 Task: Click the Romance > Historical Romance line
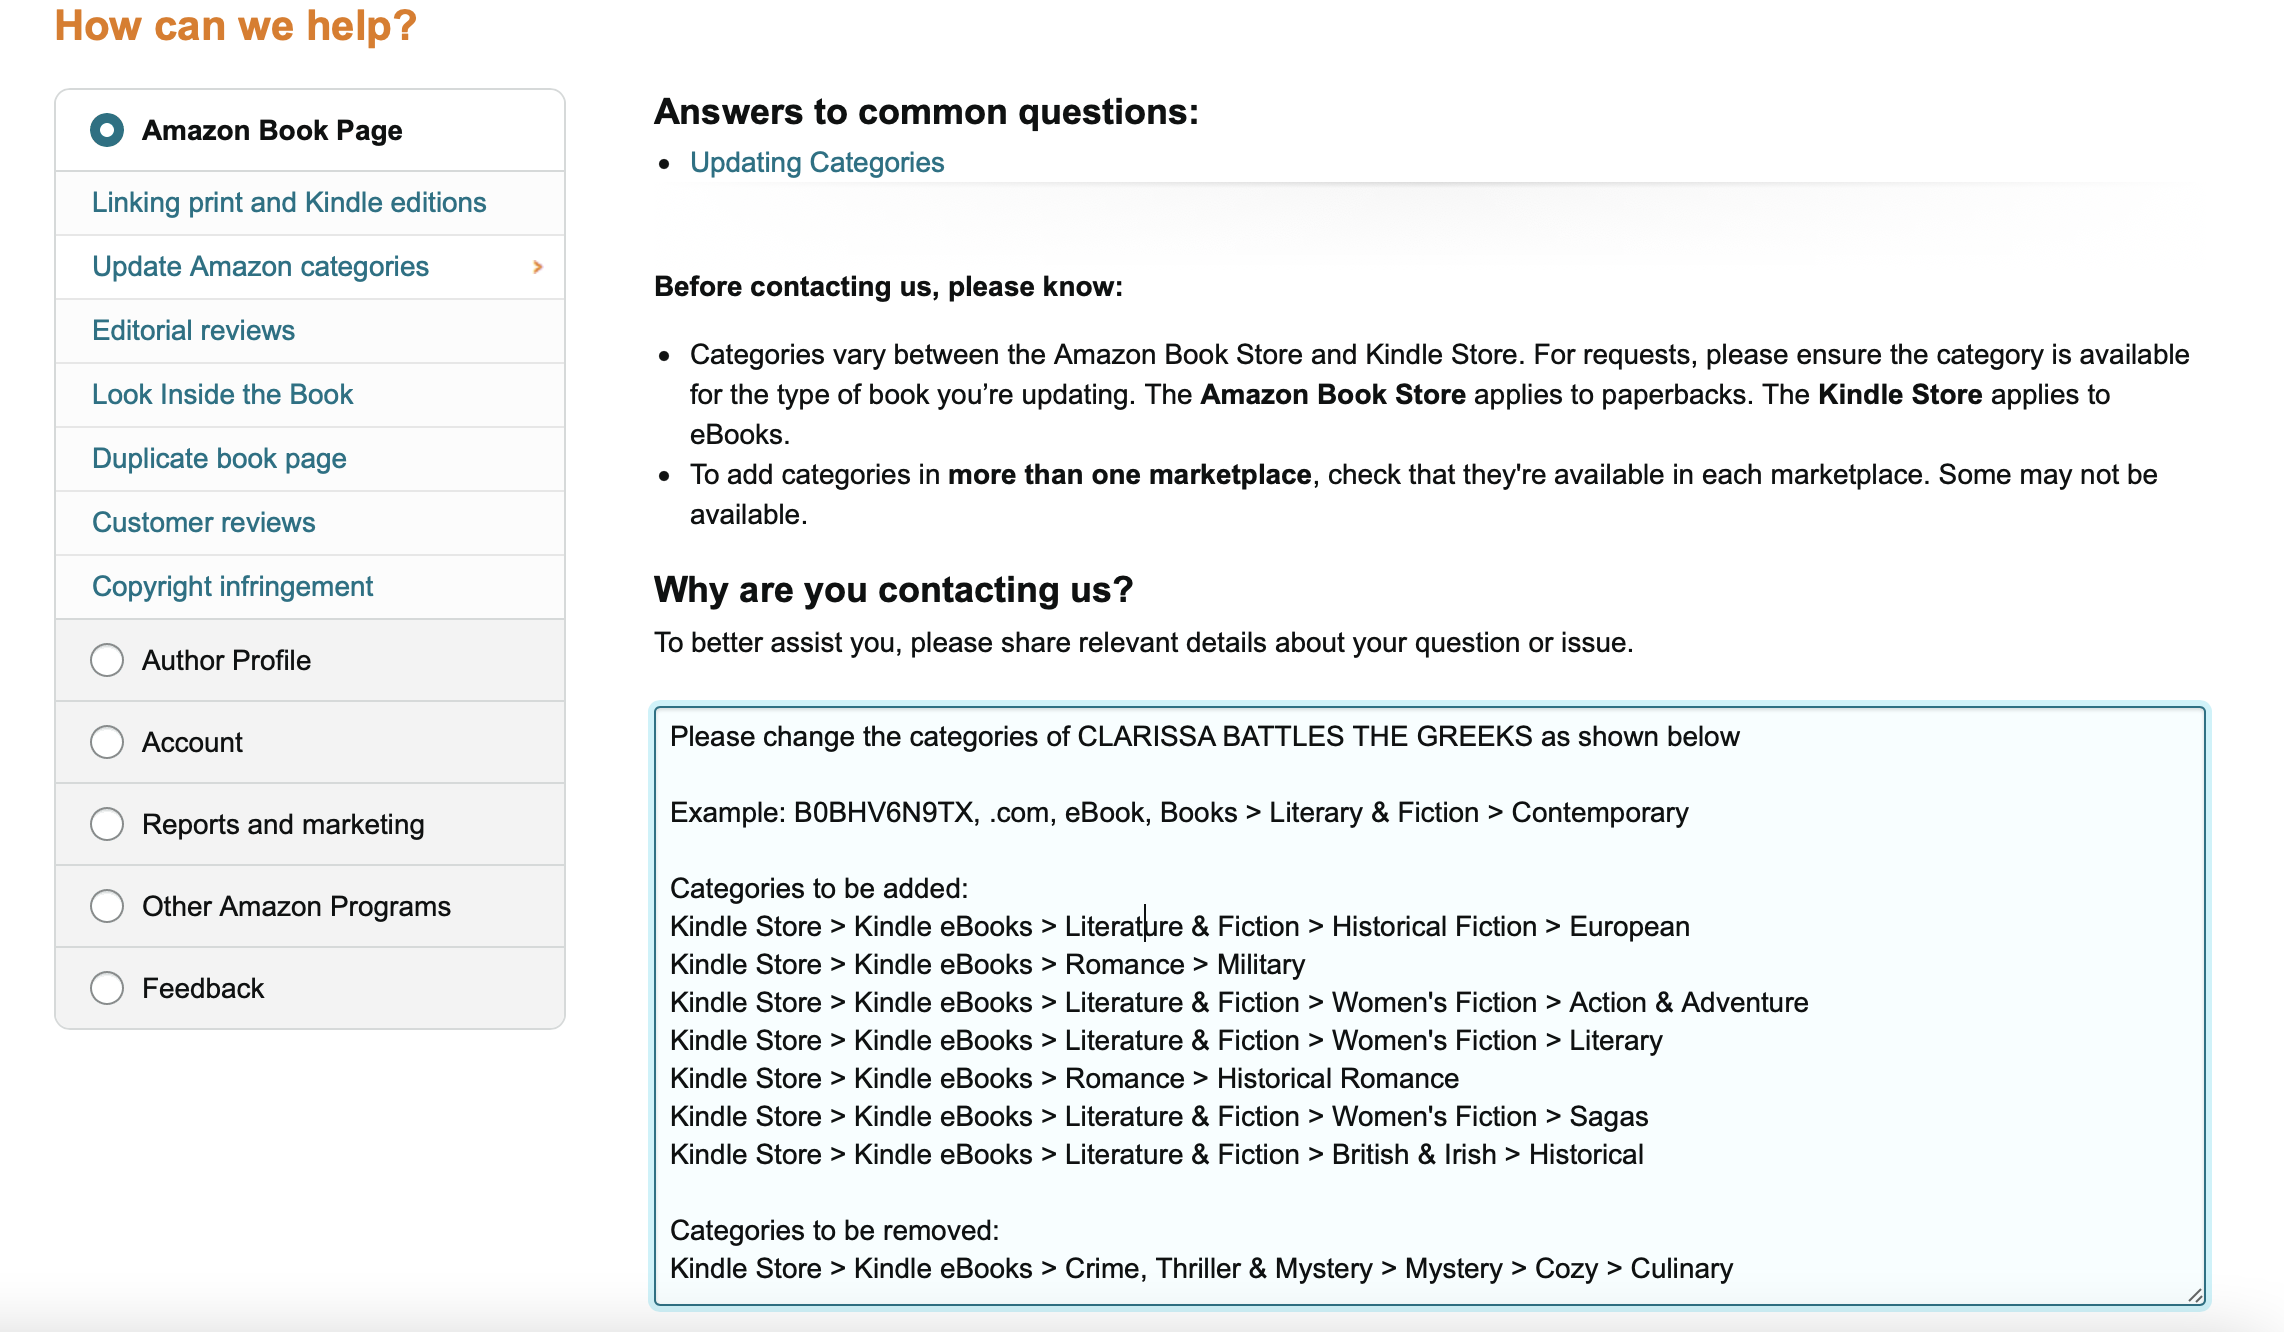click(x=1064, y=1078)
